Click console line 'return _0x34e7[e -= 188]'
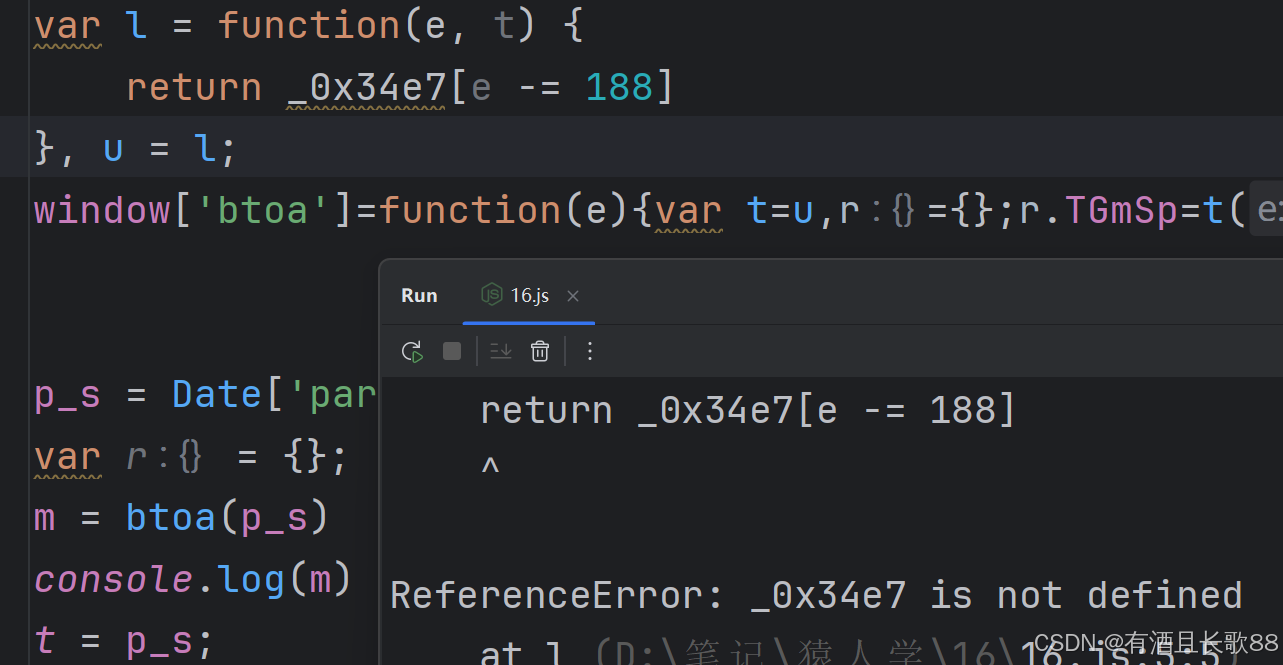This screenshot has height=665, width=1283. pos(747,411)
